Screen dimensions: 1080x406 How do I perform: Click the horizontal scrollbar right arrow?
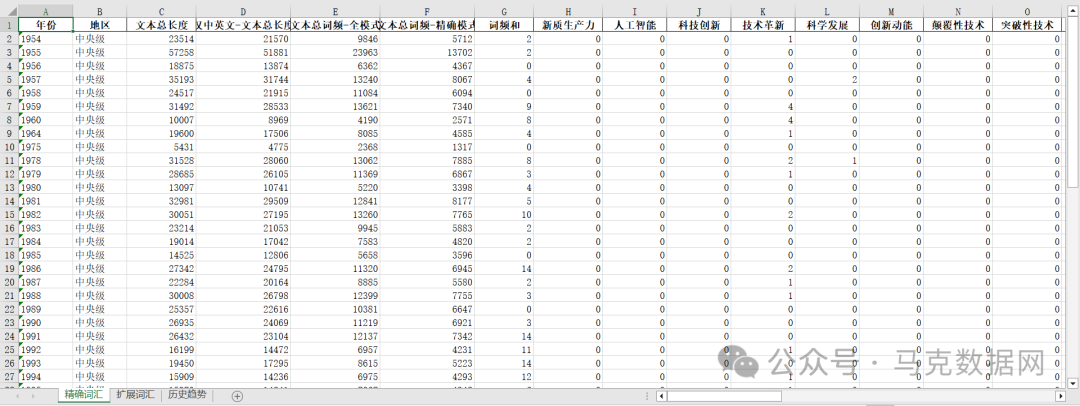(x=1061, y=396)
